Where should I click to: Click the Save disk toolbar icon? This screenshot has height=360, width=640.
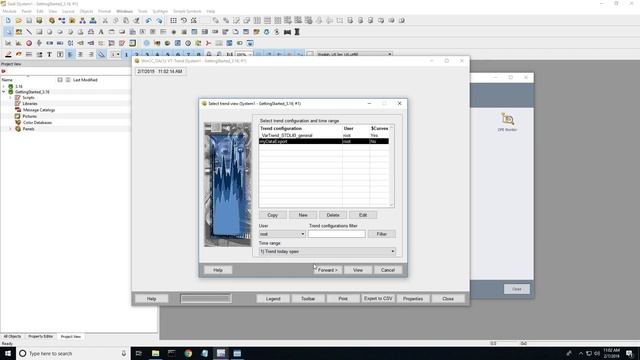click(29, 20)
